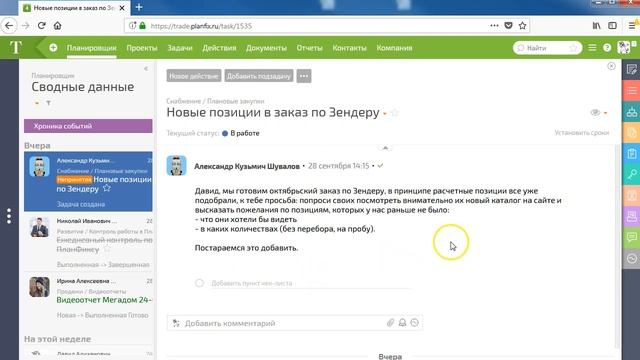Click the Новое действие button

click(x=194, y=76)
